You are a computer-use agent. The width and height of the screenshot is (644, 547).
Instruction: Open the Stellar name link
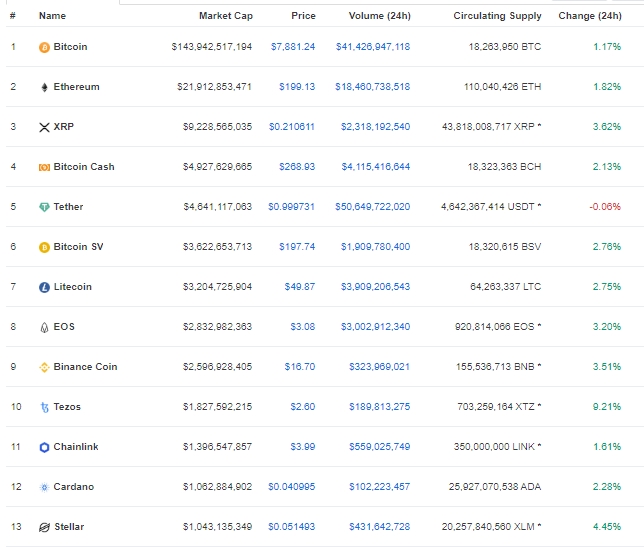[69, 527]
